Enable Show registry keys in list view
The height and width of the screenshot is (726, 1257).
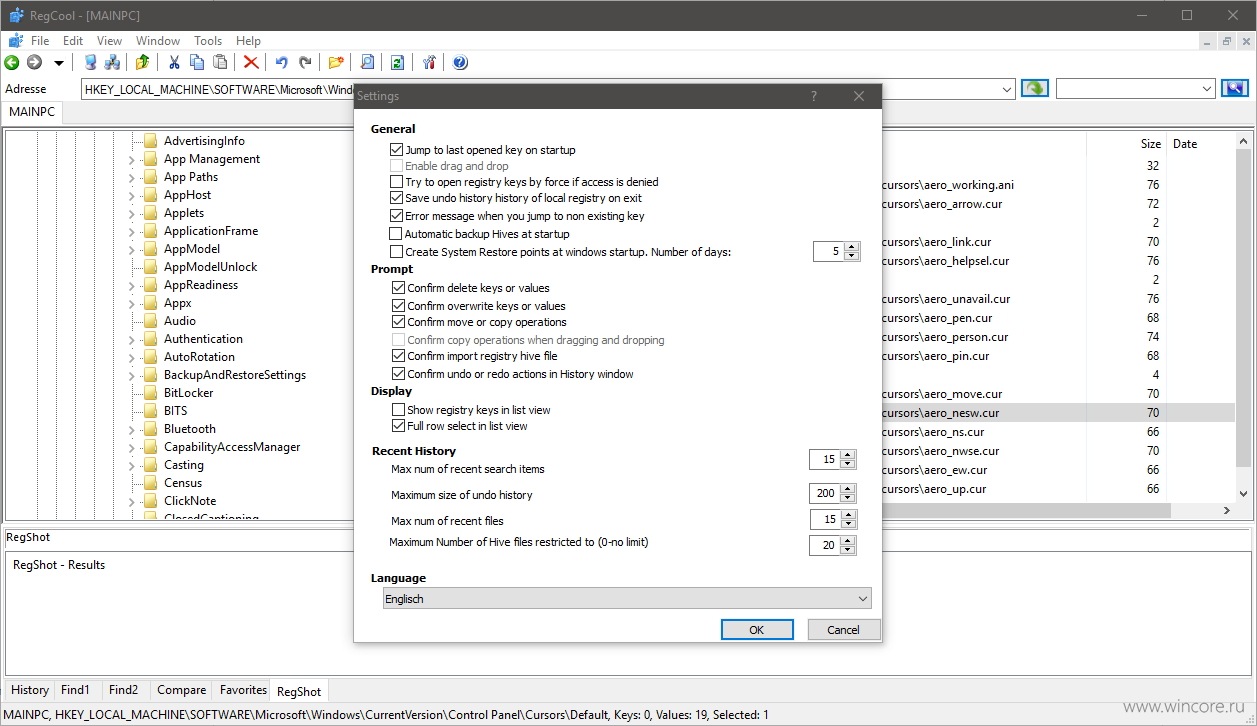click(x=399, y=410)
